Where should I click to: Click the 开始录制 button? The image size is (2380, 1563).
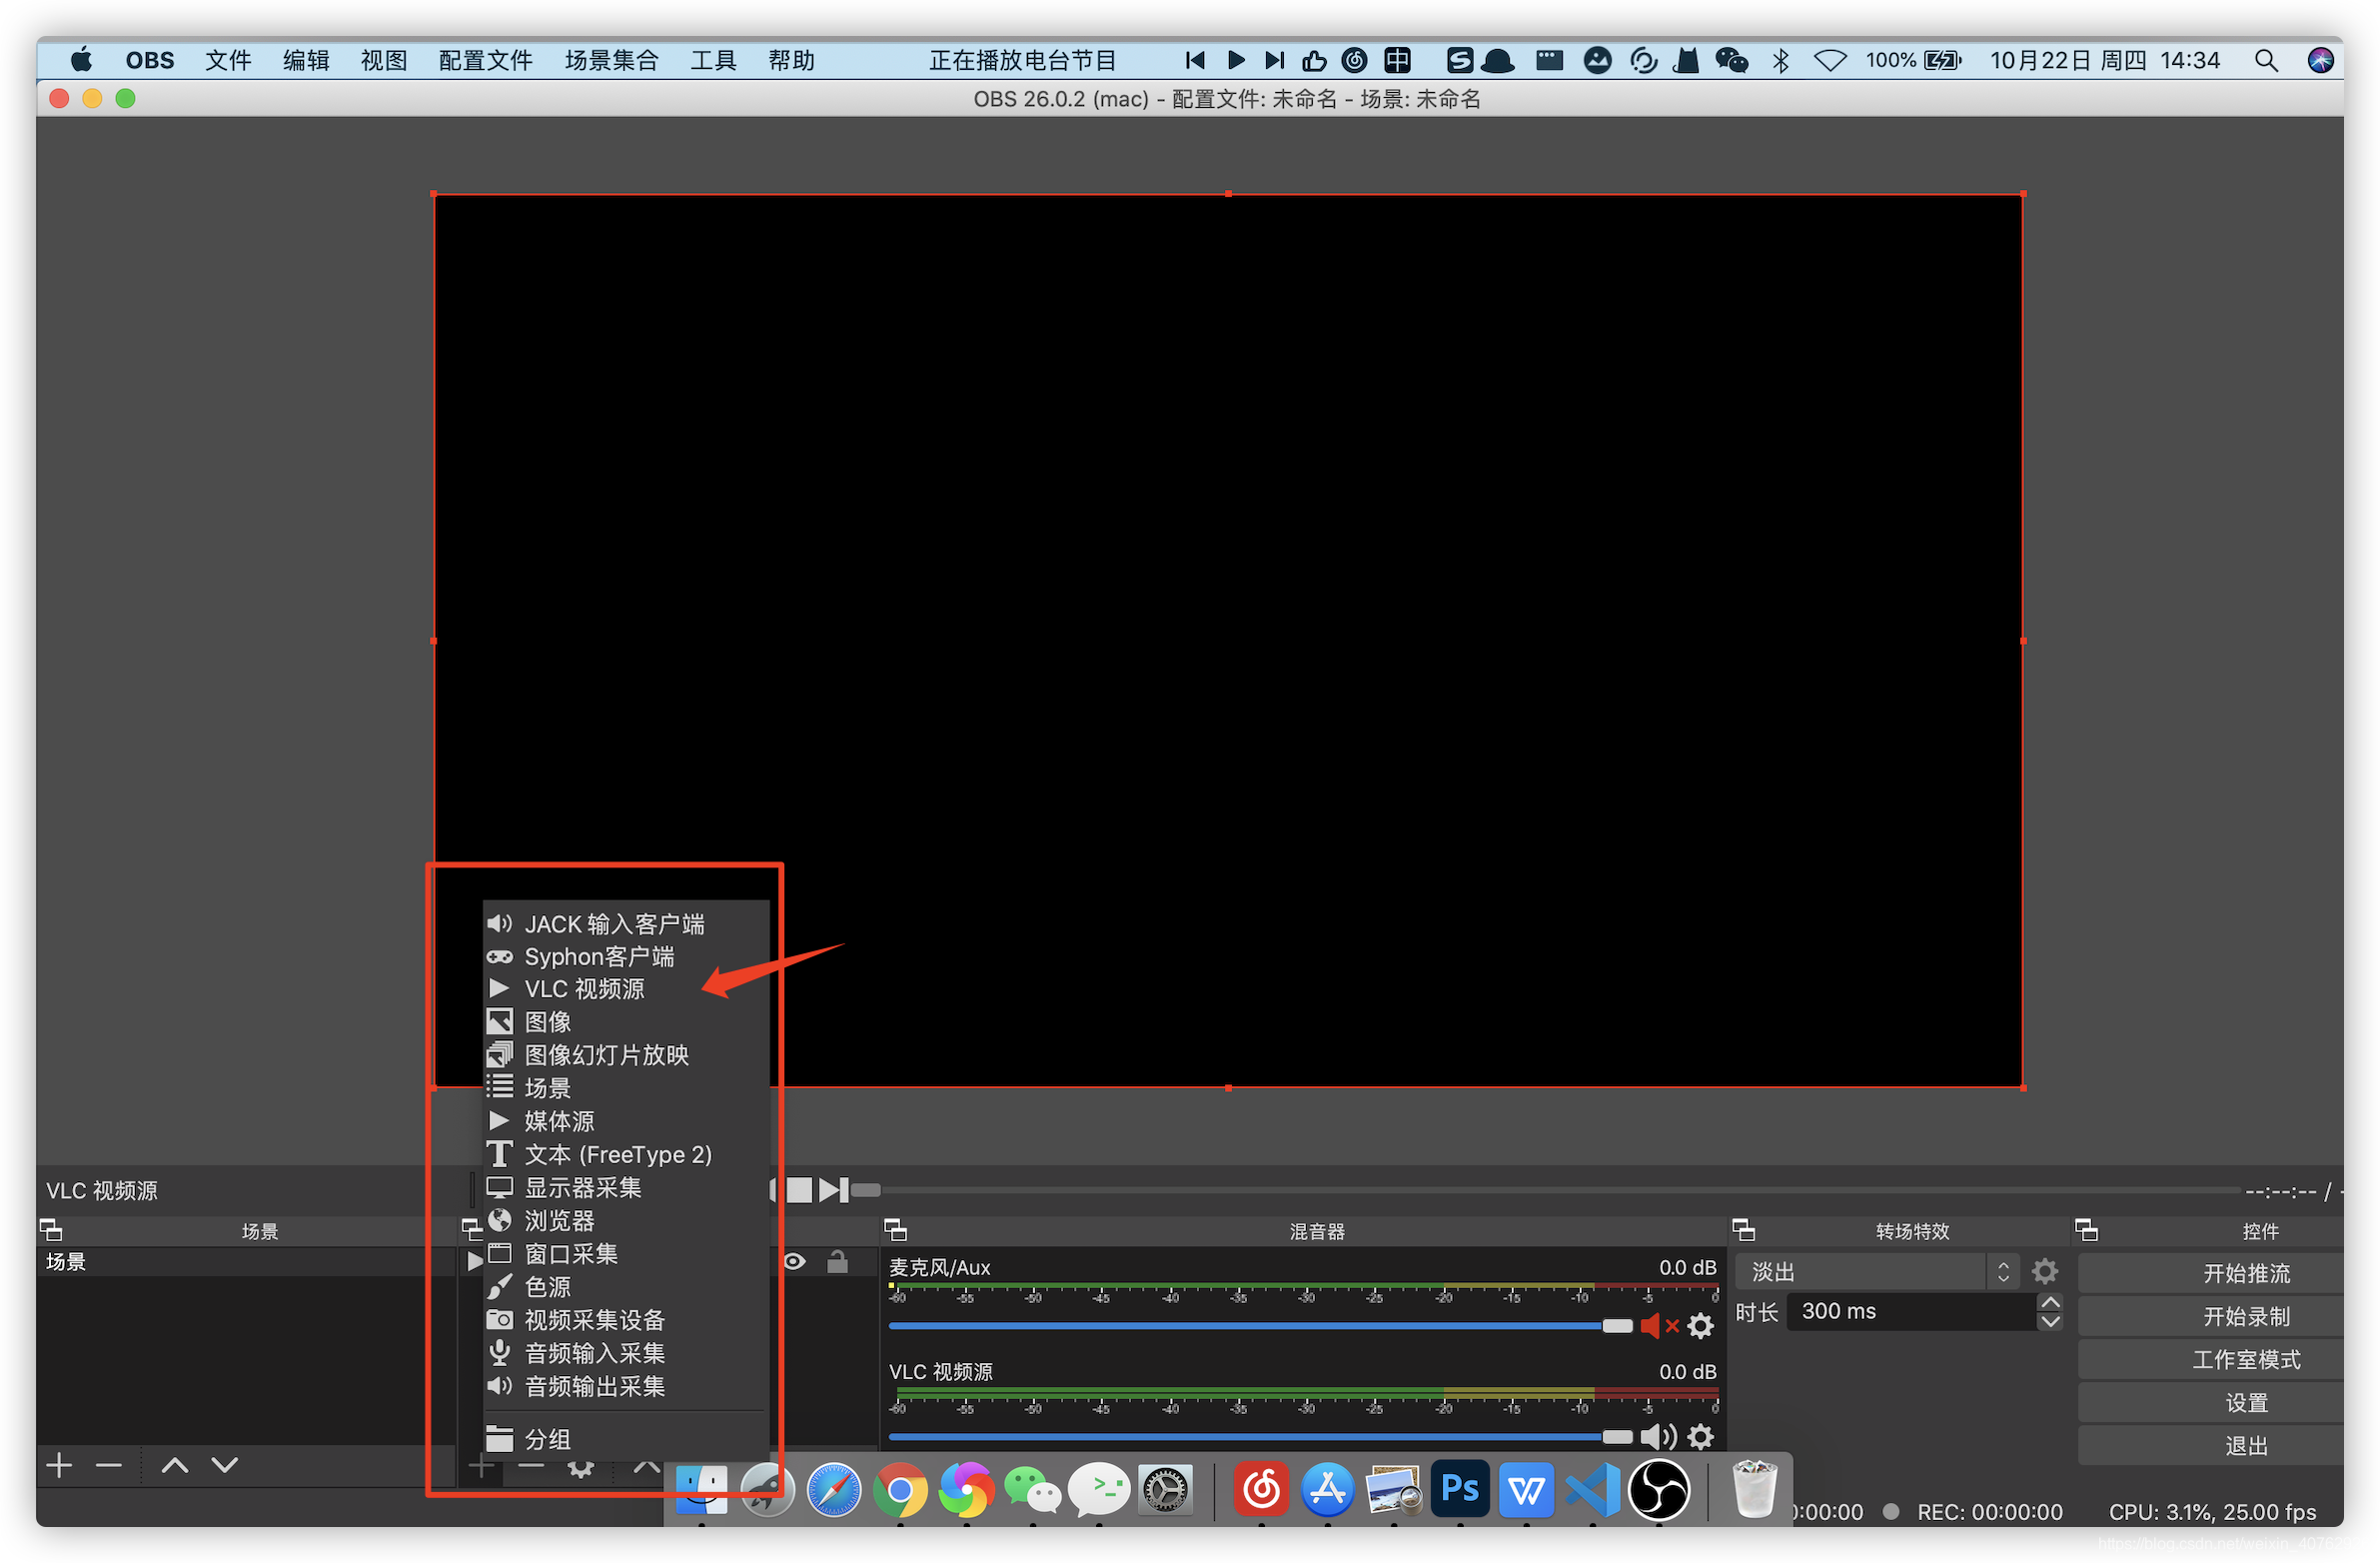pos(2245,1316)
